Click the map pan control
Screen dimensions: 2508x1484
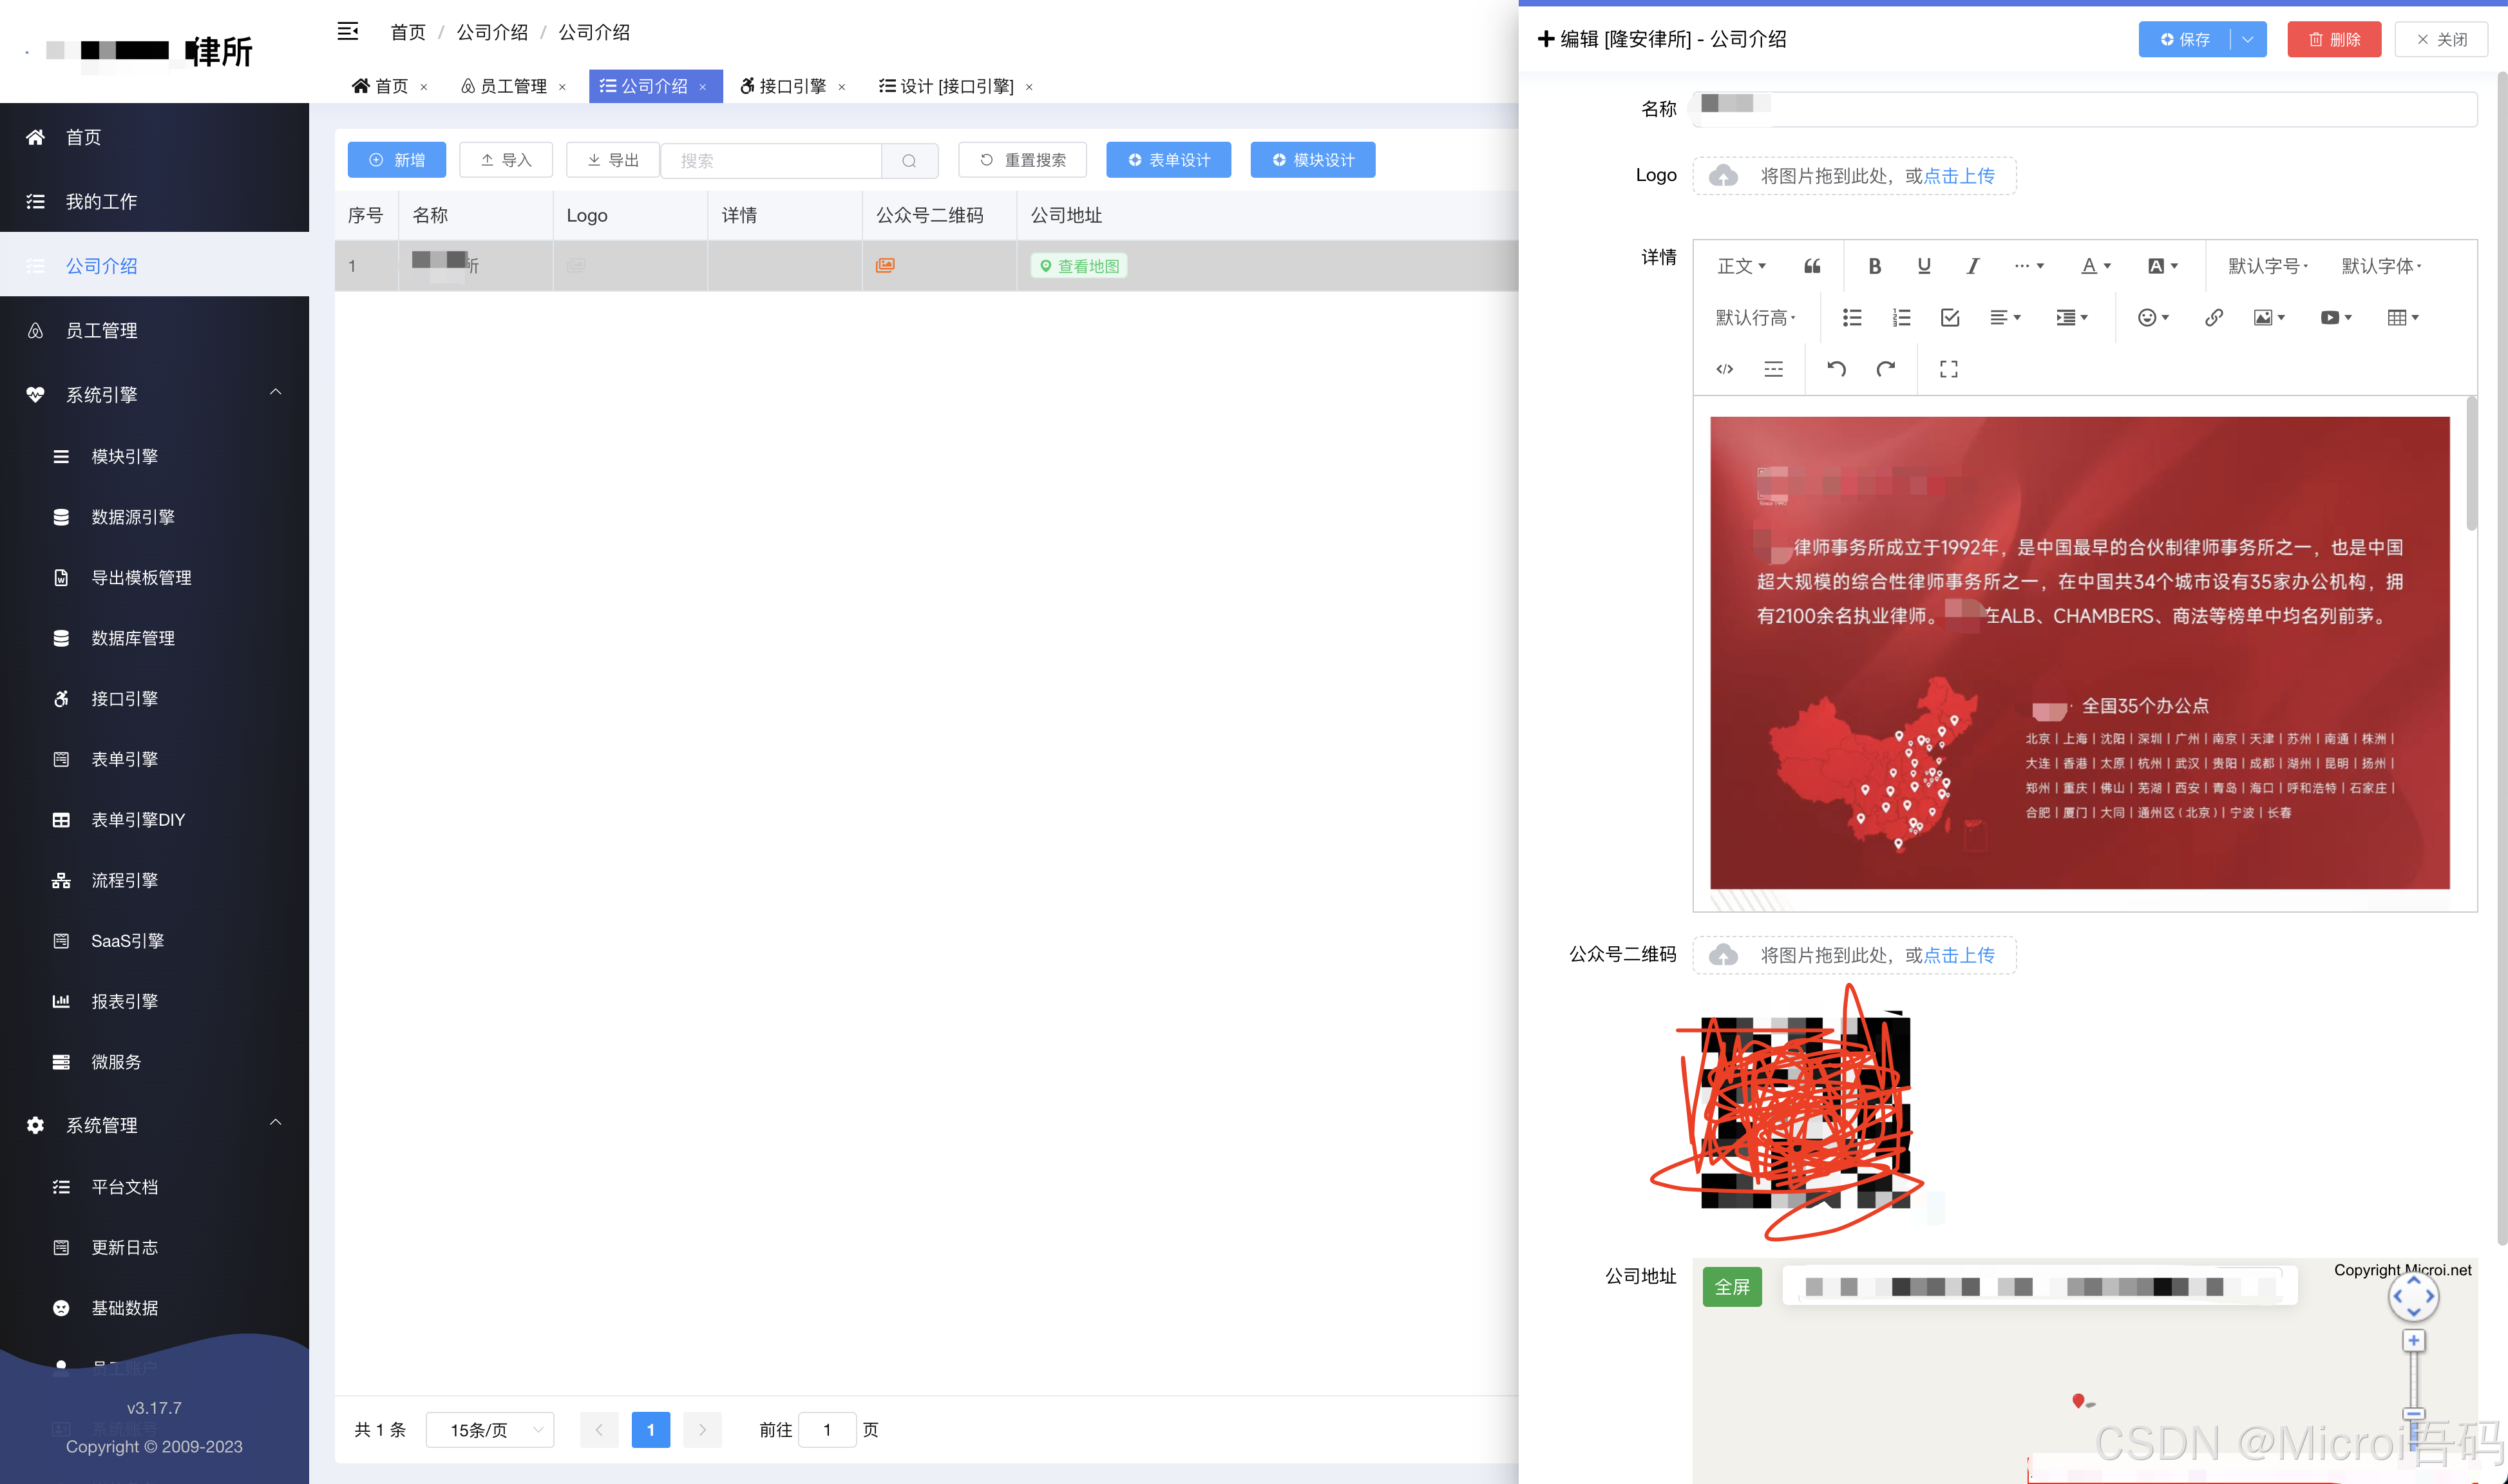pos(2413,1297)
